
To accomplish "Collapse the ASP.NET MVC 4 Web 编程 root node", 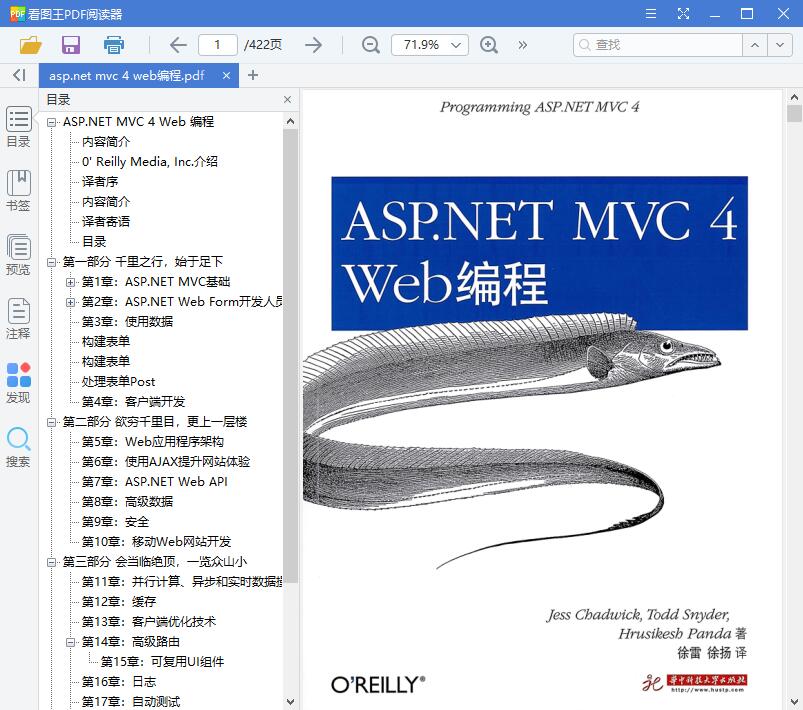I will coord(51,122).
